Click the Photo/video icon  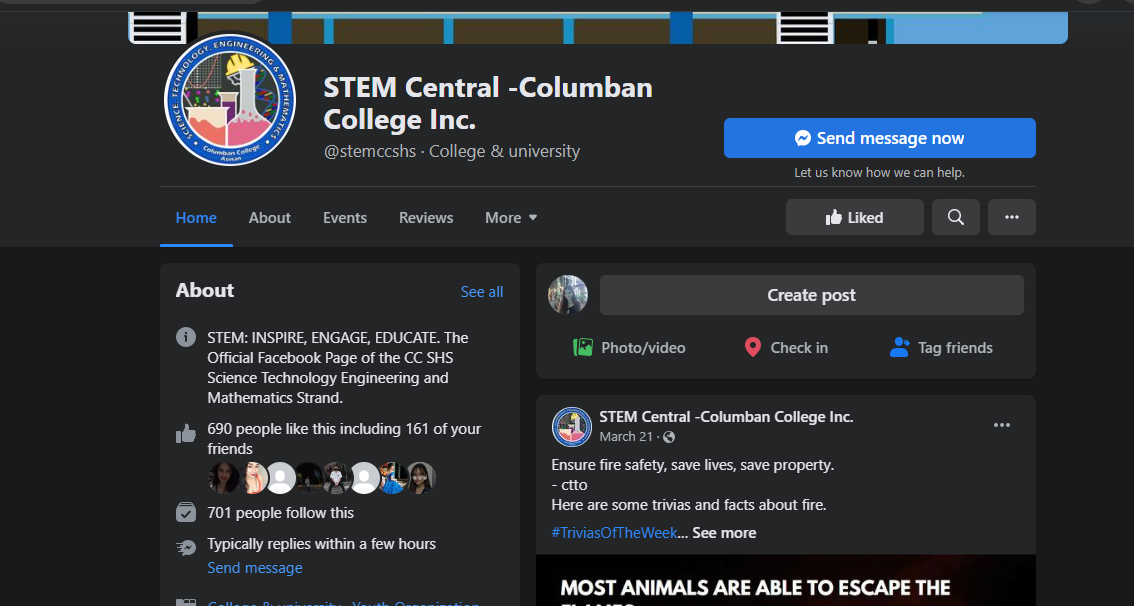click(583, 348)
